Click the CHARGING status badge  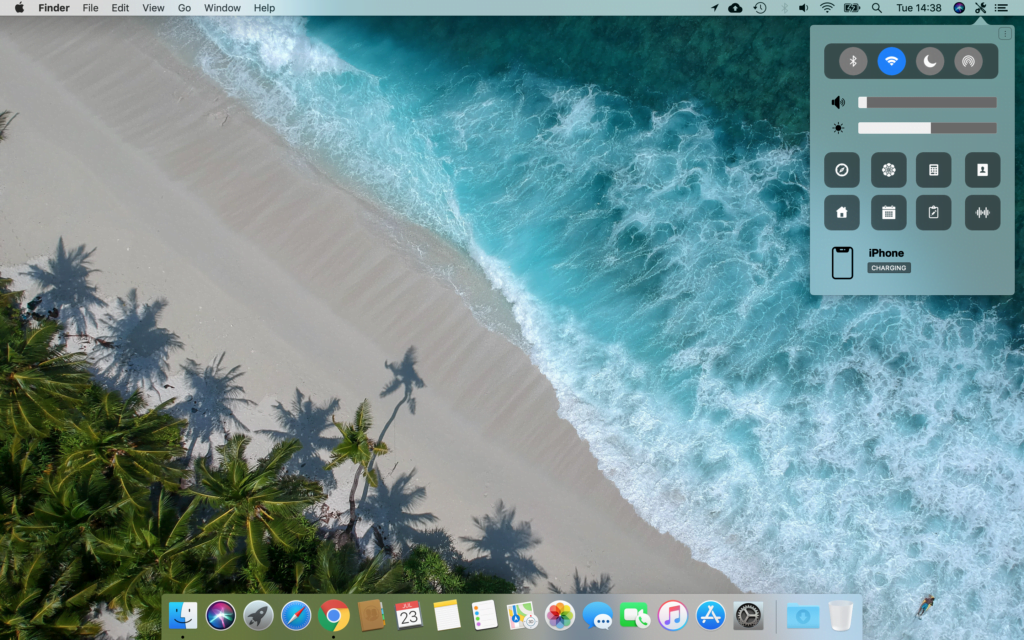(889, 268)
